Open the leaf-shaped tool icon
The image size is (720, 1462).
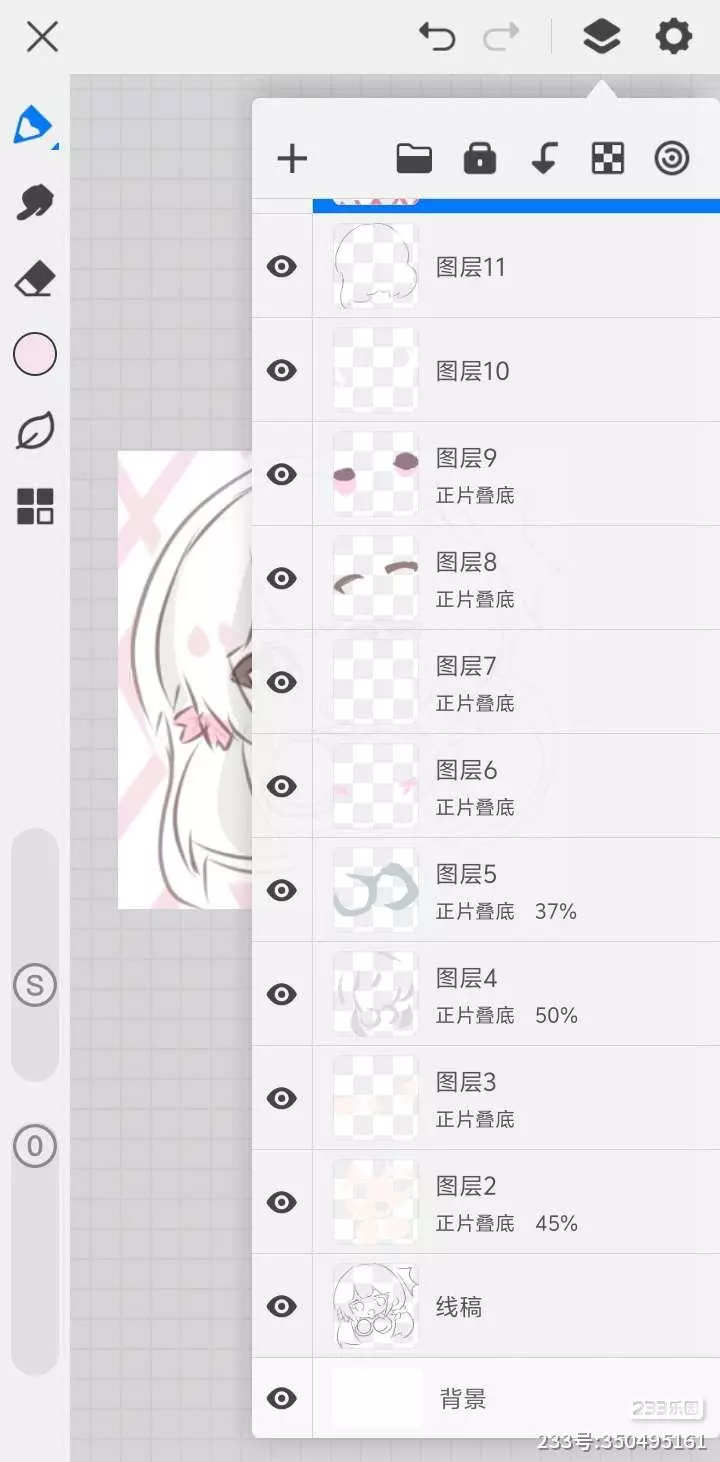point(35,431)
